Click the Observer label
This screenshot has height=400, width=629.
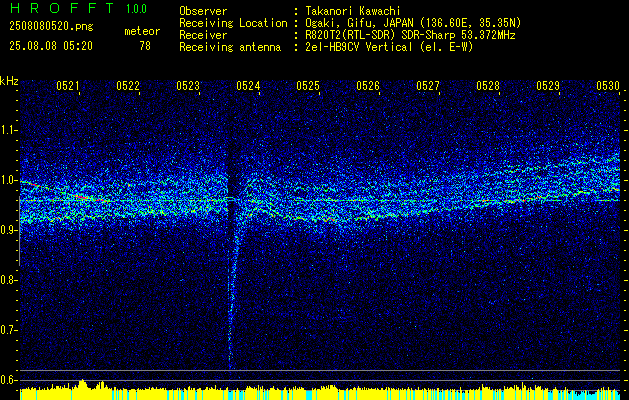[203, 11]
